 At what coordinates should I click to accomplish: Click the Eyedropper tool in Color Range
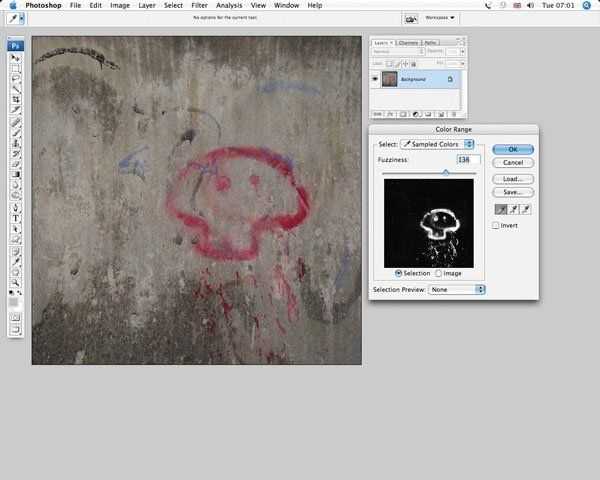500,208
